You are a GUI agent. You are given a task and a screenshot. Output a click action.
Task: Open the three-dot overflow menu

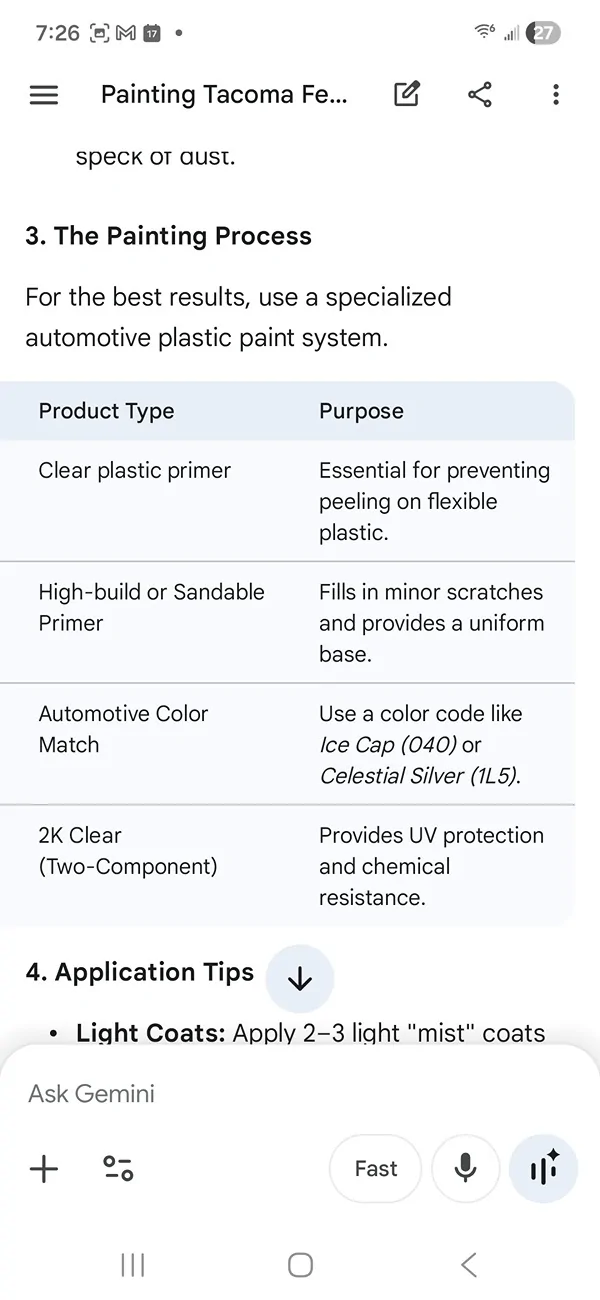(x=556, y=95)
